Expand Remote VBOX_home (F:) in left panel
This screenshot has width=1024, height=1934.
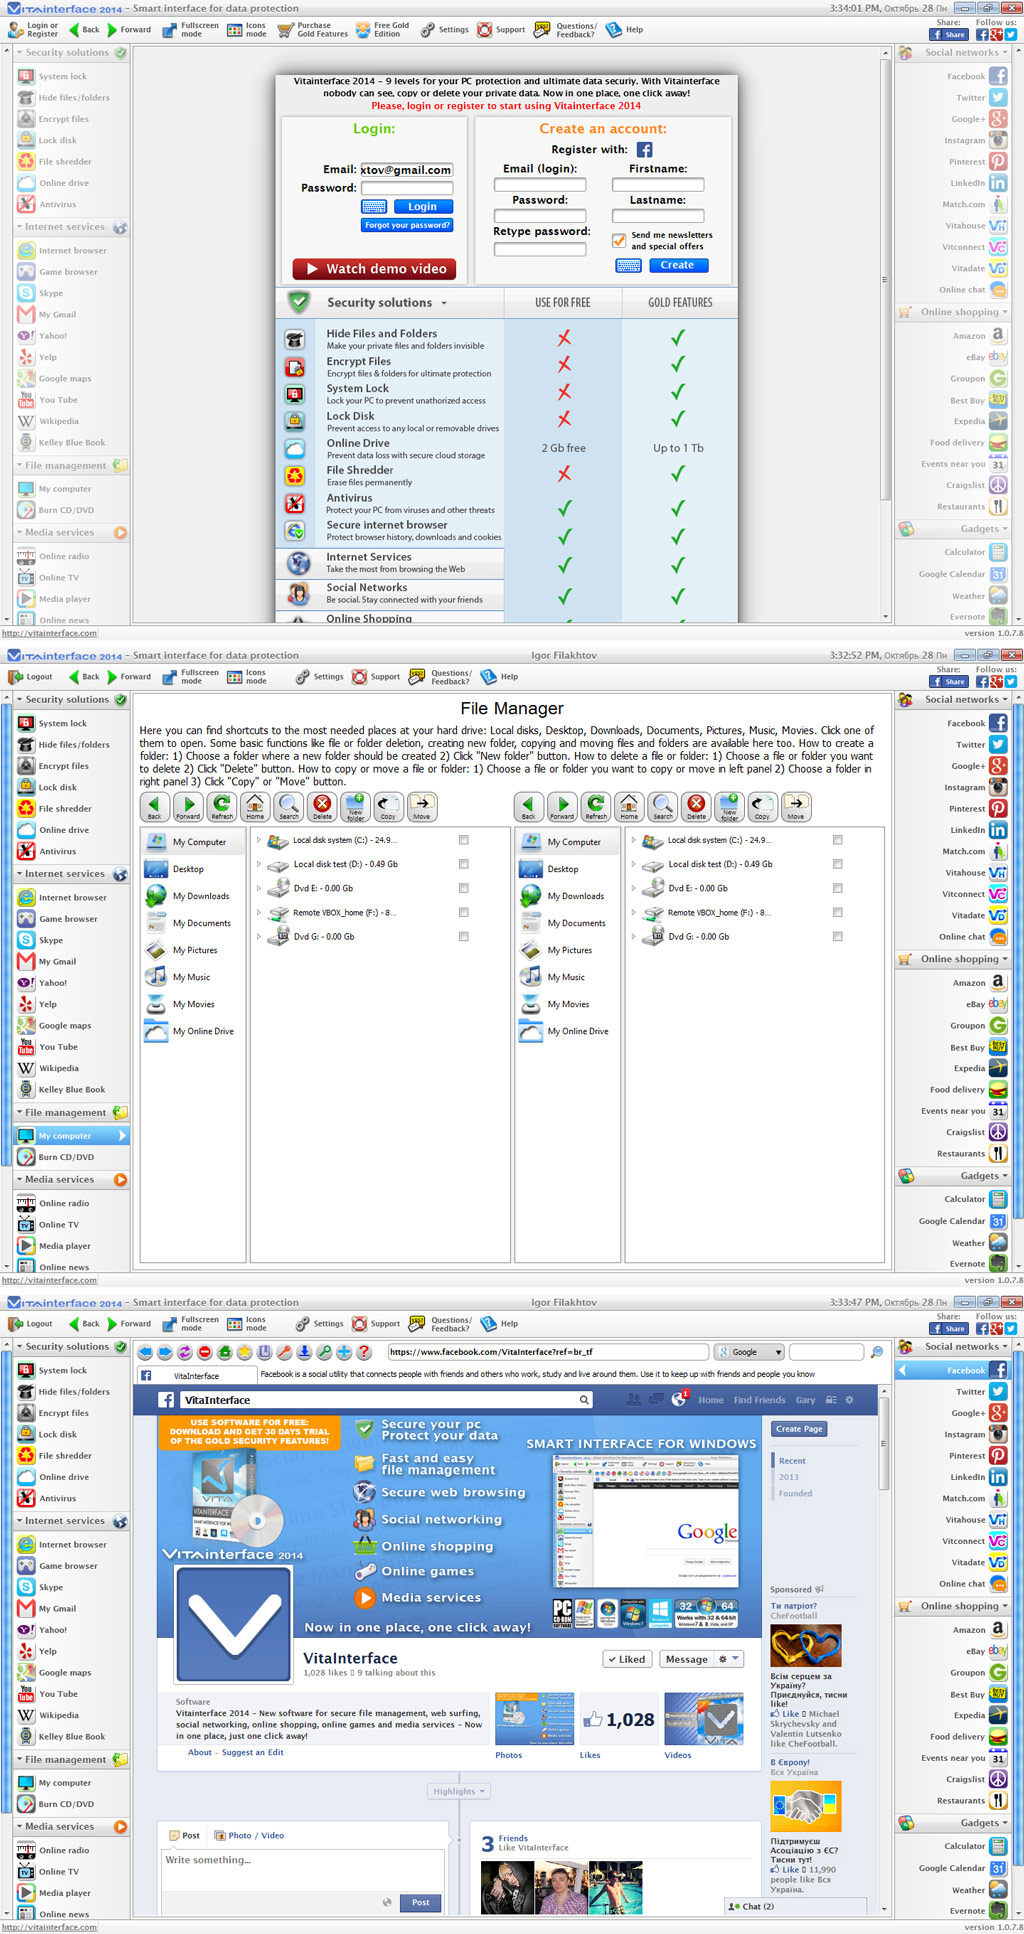[259, 912]
